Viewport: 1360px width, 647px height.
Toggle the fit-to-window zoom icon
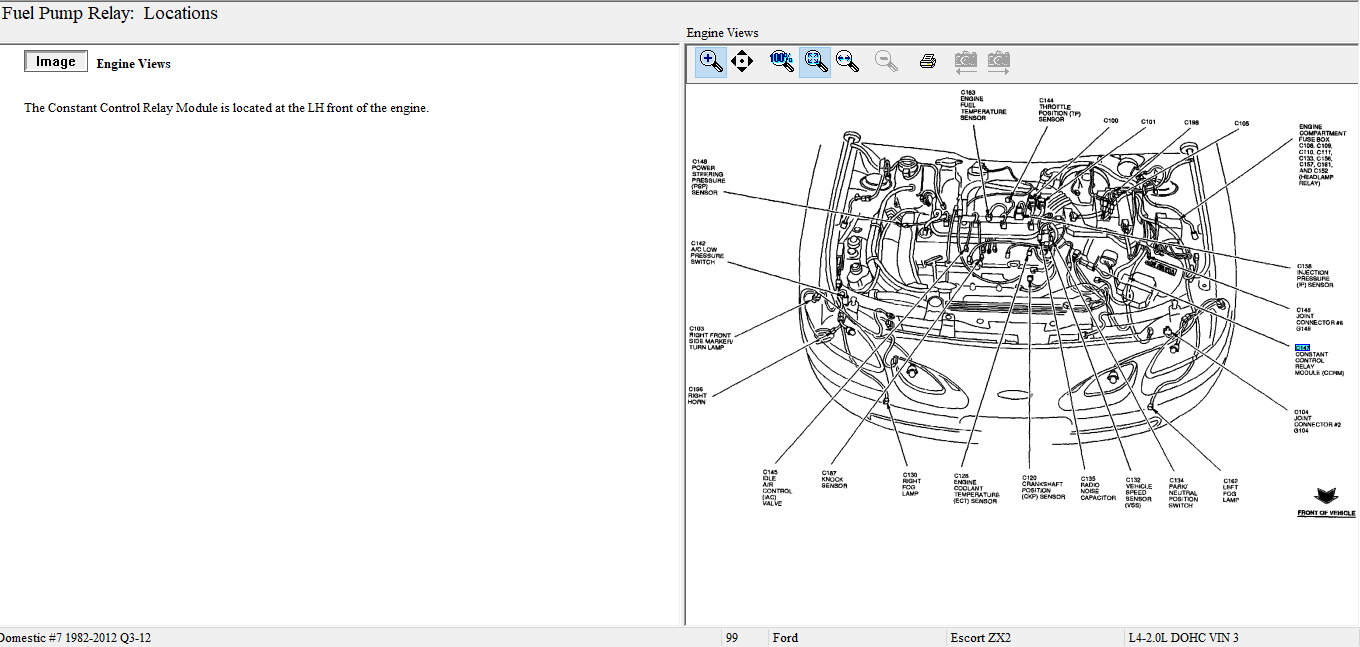[x=815, y=61]
